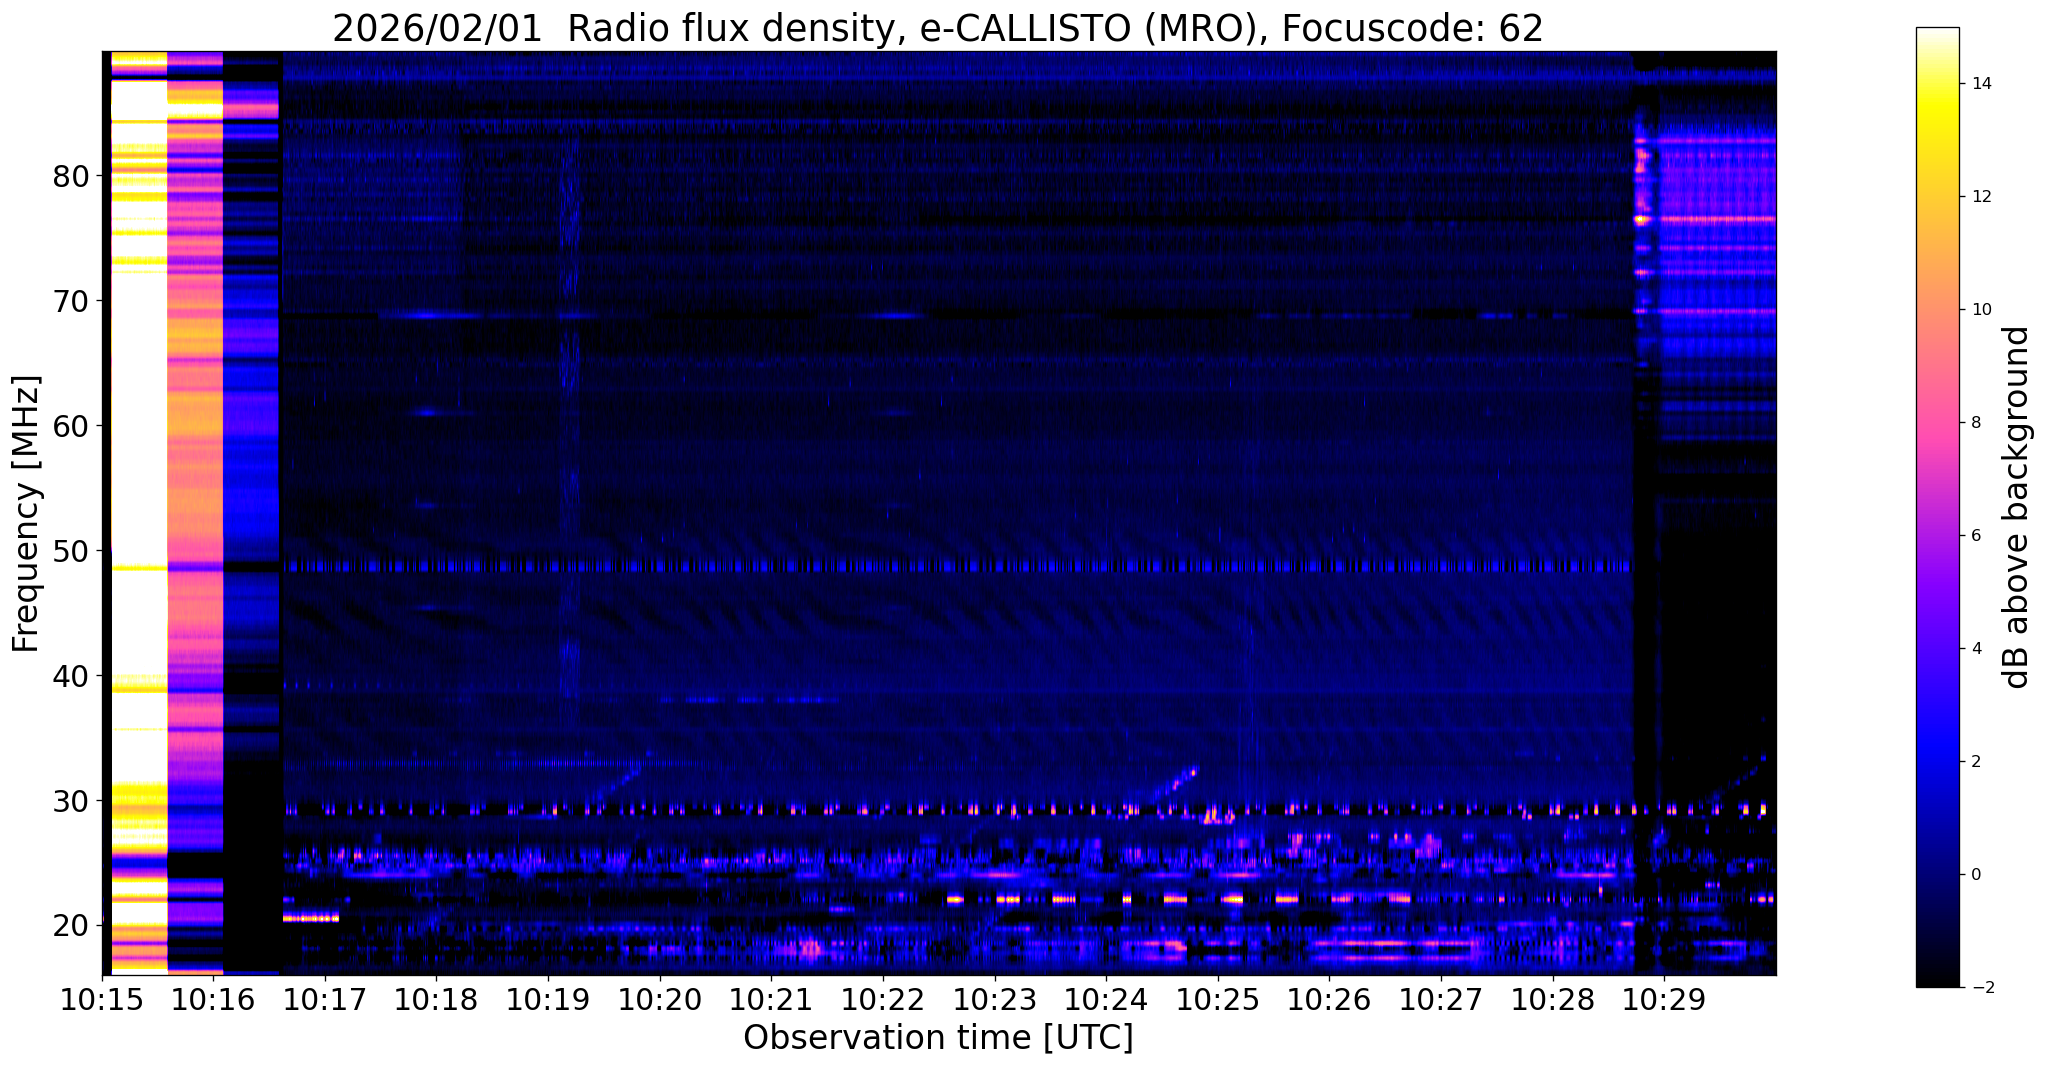Screen dimensions: 2047x1067
Task: Click the plot title mentioning e-CALLISTO (MRO)
Action: 938,28
